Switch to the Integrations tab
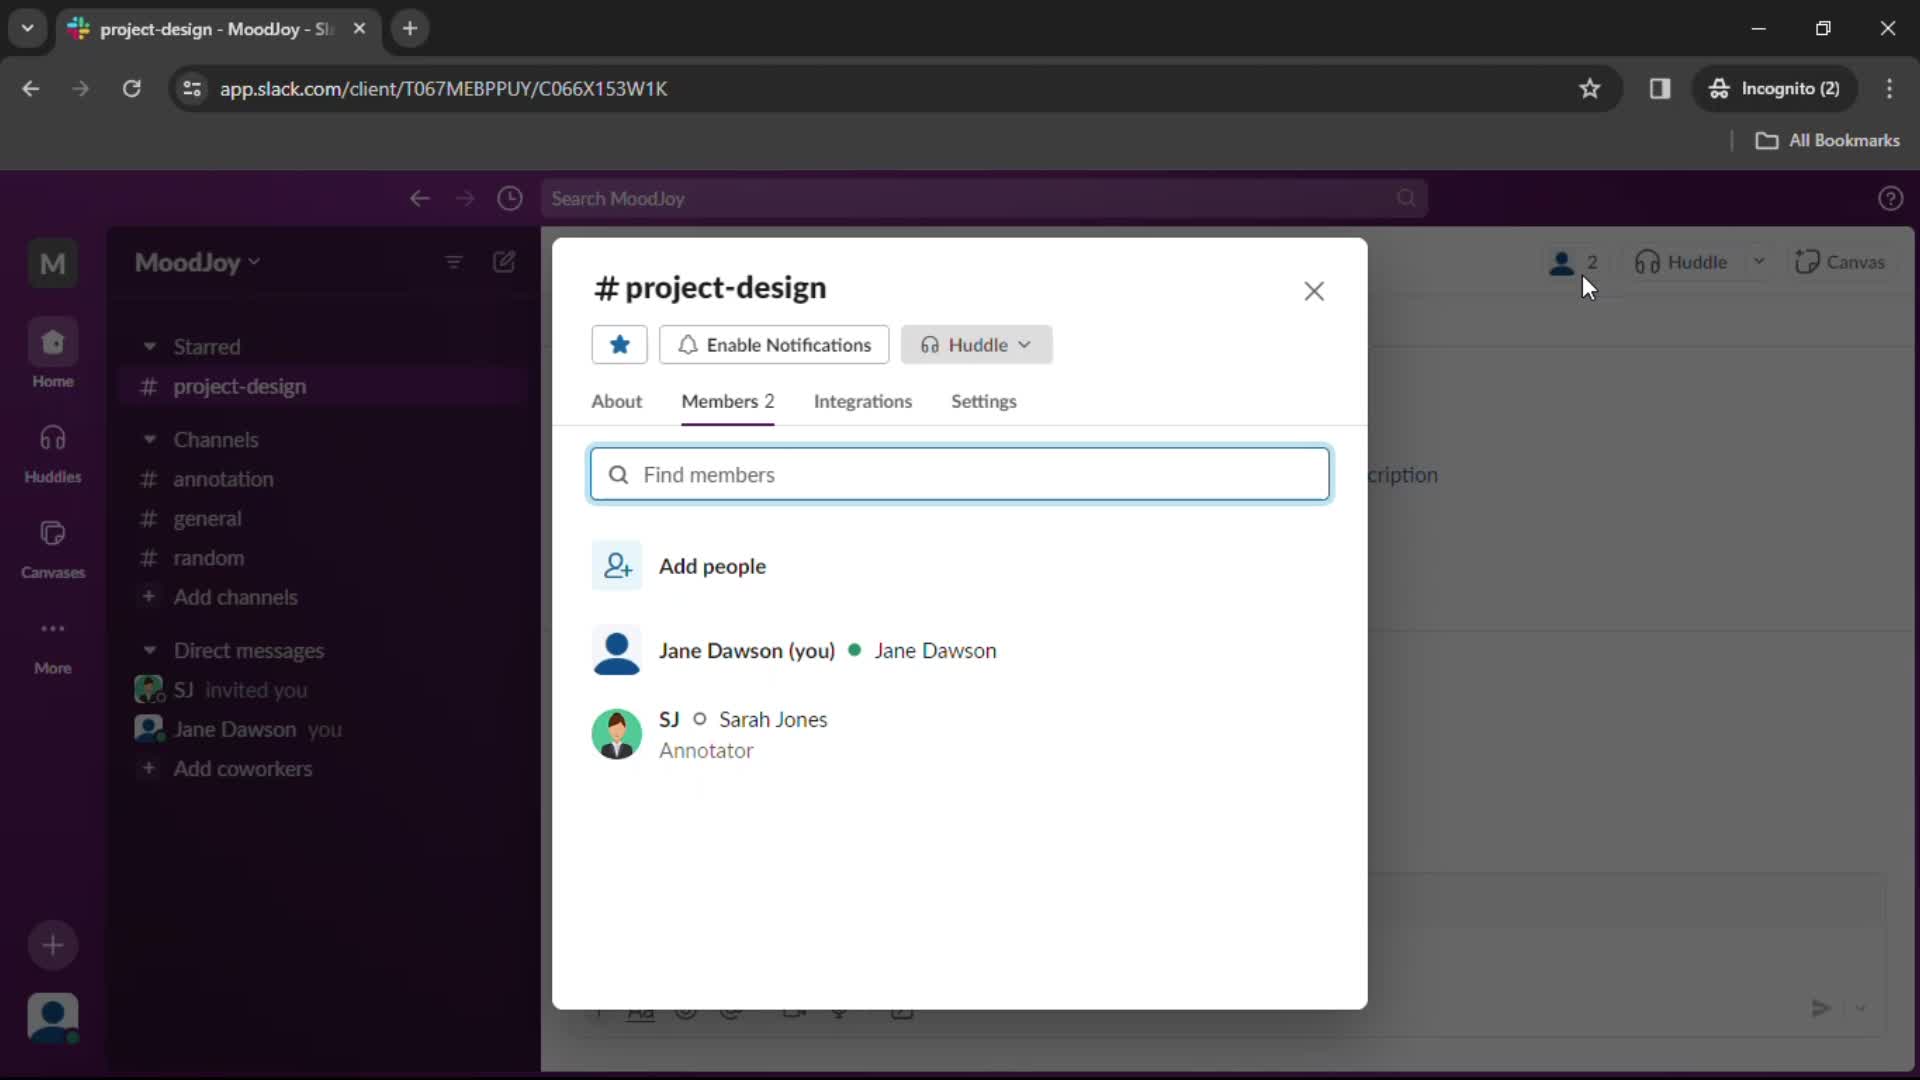 [864, 401]
